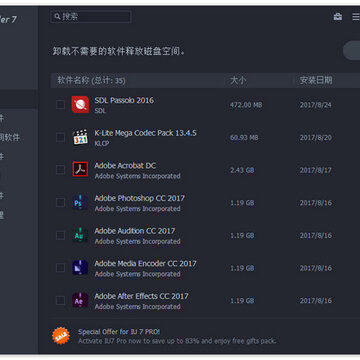Click the Adobe Acrobat DC icon
The image size is (360, 360).
point(80,169)
